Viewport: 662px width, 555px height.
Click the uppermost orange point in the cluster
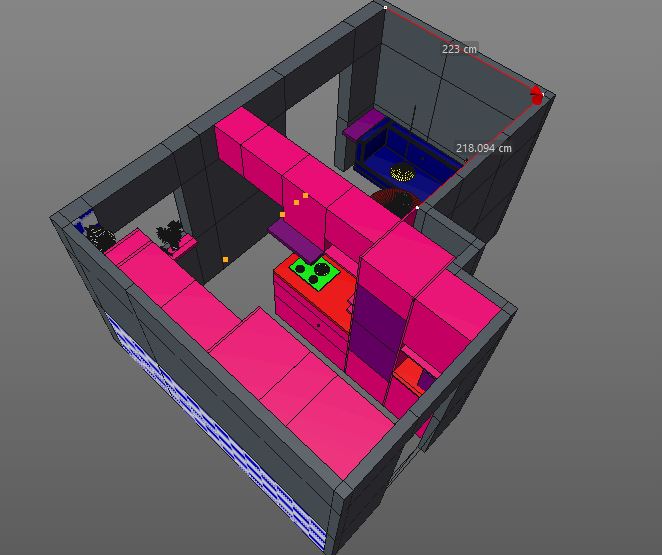pyautogui.click(x=305, y=196)
